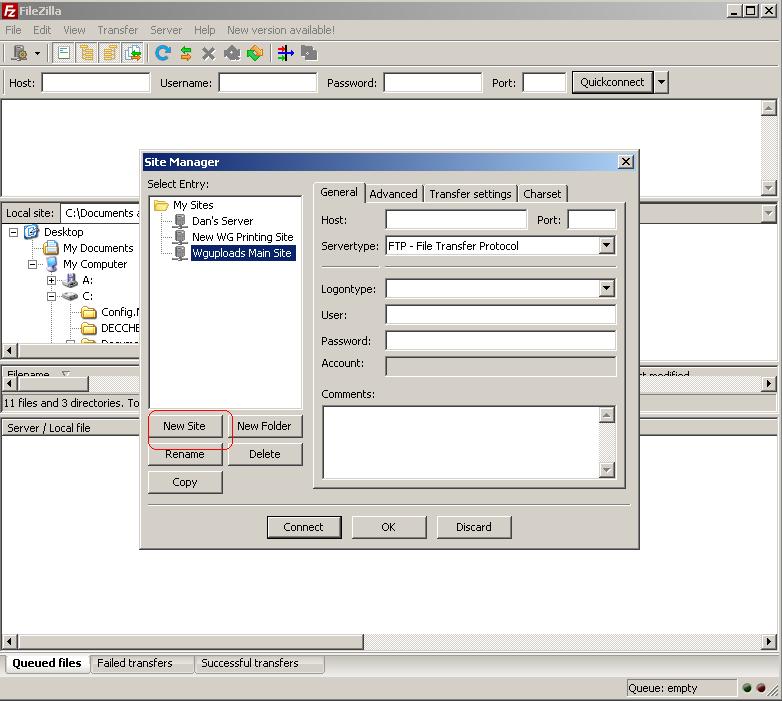This screenshot has width=782, height=701.
Task: Click the server icon beside Dan's Server
Action: 180,221
